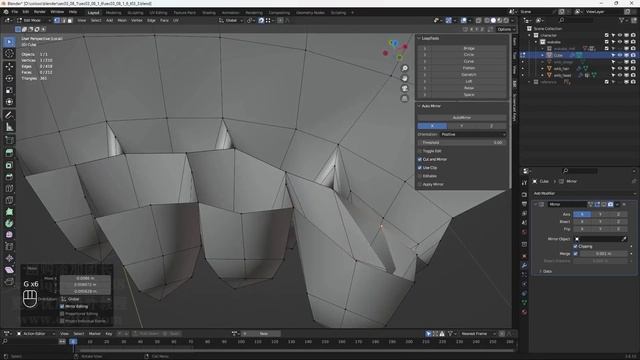This screenshot has height=360, width=640.
Task: Open the Nearest Frame snapping dropdown
Action: point(477,333)
